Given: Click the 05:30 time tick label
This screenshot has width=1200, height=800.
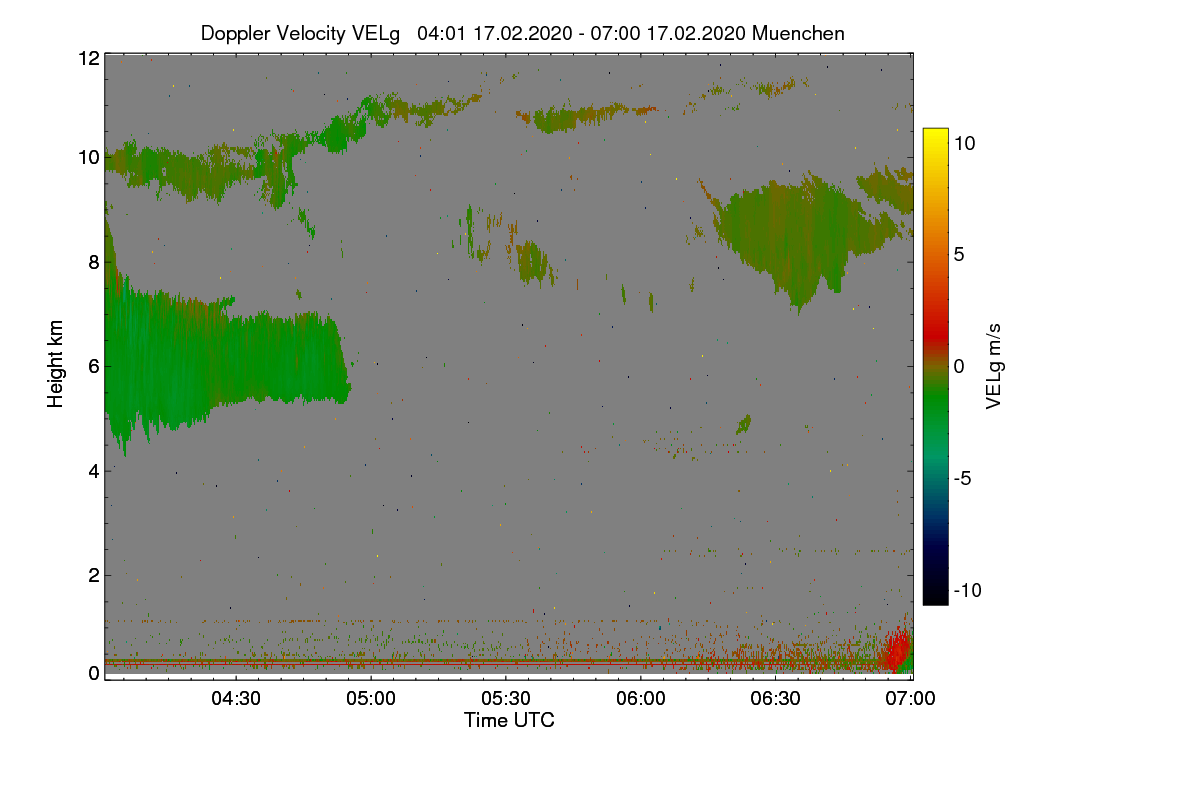Looking at the screenshot, I should pyautogui.click(x=506, y=698).
